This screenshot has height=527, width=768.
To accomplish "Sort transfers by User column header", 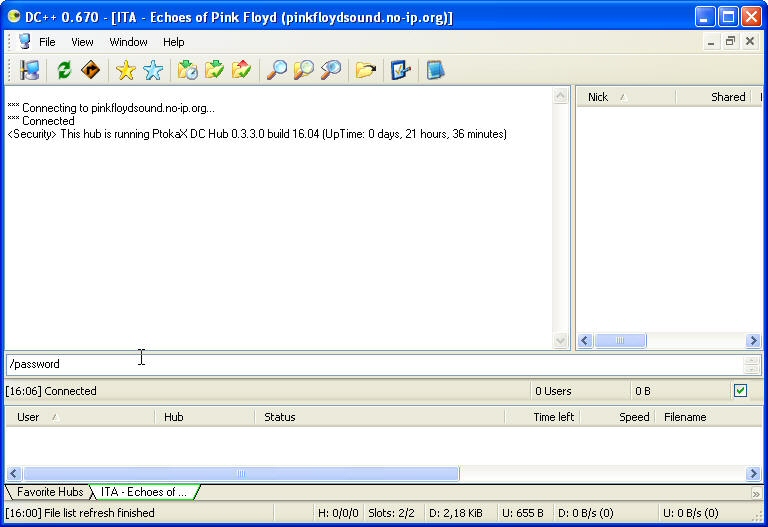I will (x=29, y=417).
